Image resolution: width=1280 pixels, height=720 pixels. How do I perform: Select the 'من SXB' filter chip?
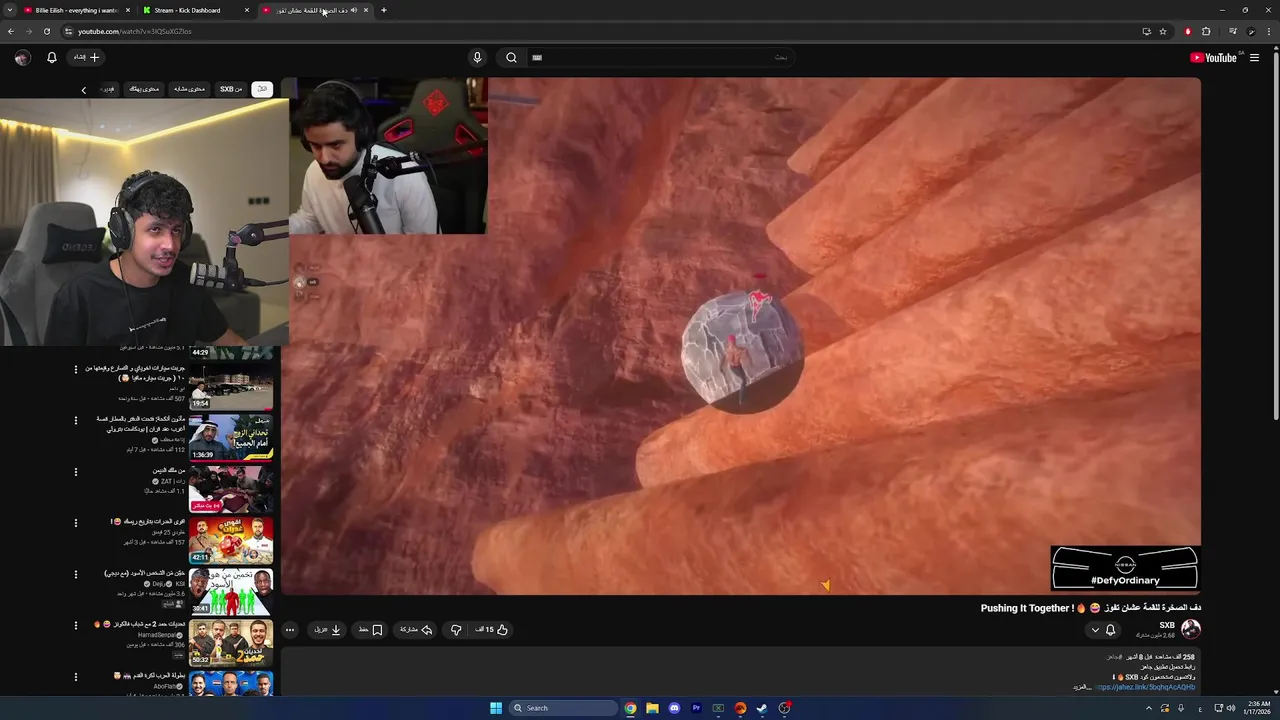click(x=231, y=89)
